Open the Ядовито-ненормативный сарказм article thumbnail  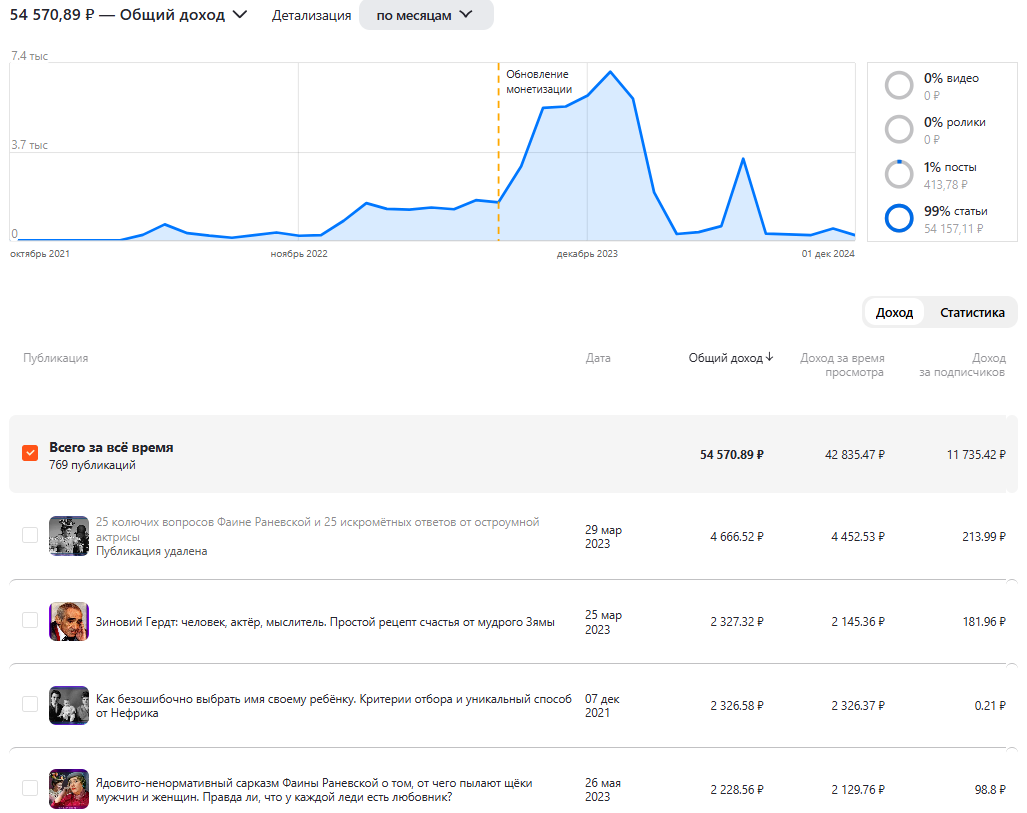click(x=69, y=789)
